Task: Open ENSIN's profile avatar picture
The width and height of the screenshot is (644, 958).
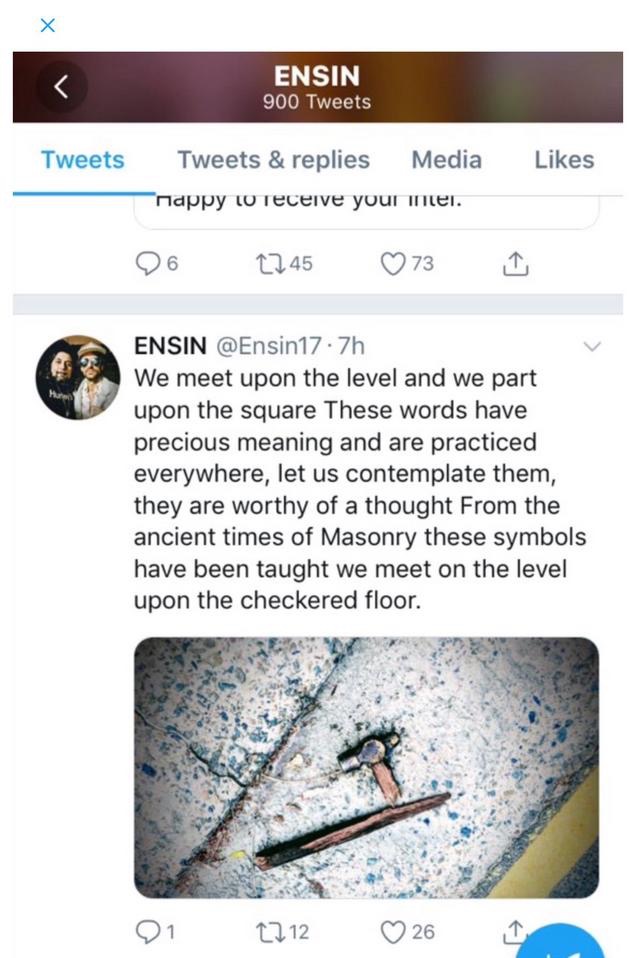Action: (x=79, y=377)
